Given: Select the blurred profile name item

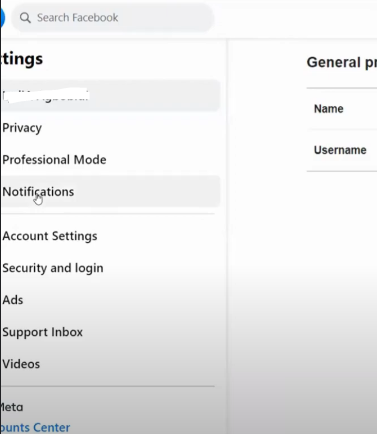Looking at the screenshot, I should click(110, 96).
